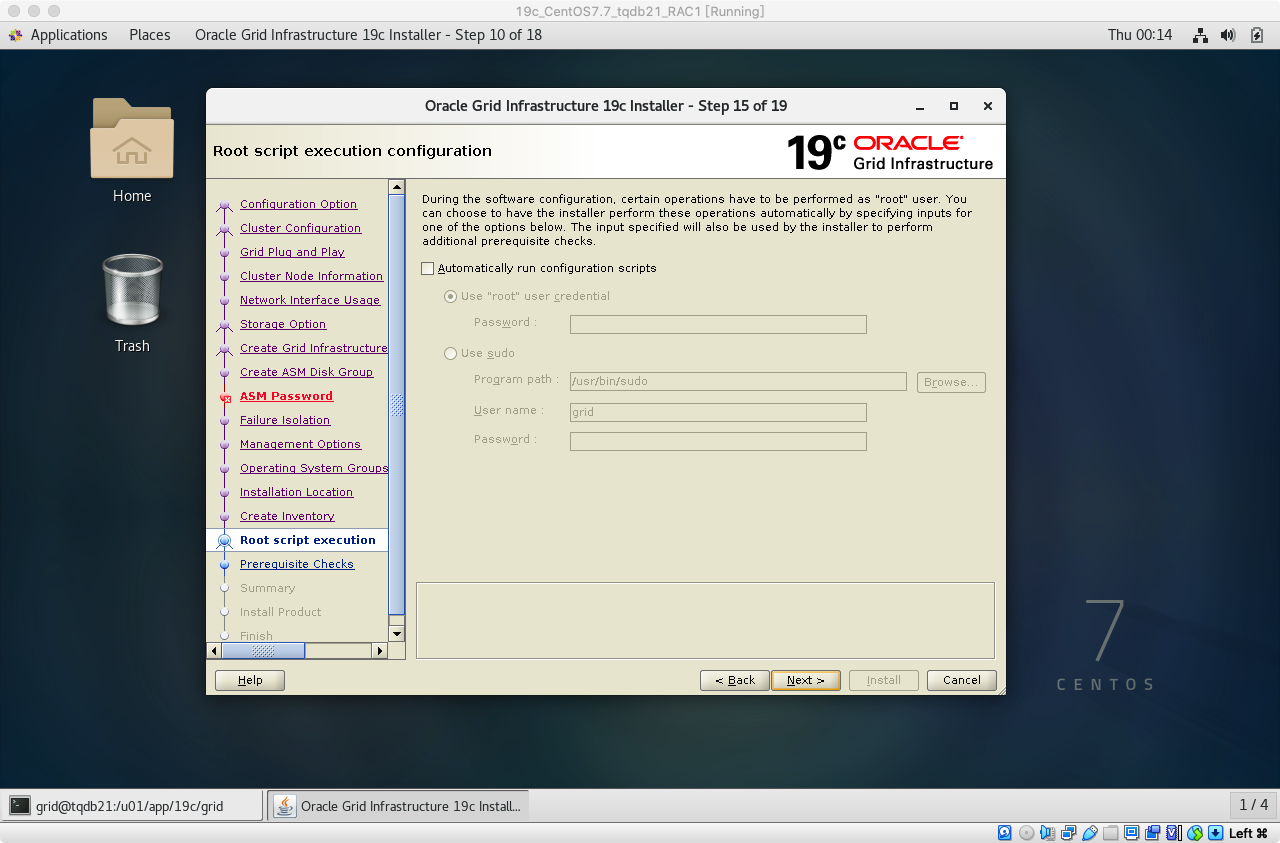Click the disabled Install button
The height and width of the screenshot is (843, 1280).
[x=884, y=680]
